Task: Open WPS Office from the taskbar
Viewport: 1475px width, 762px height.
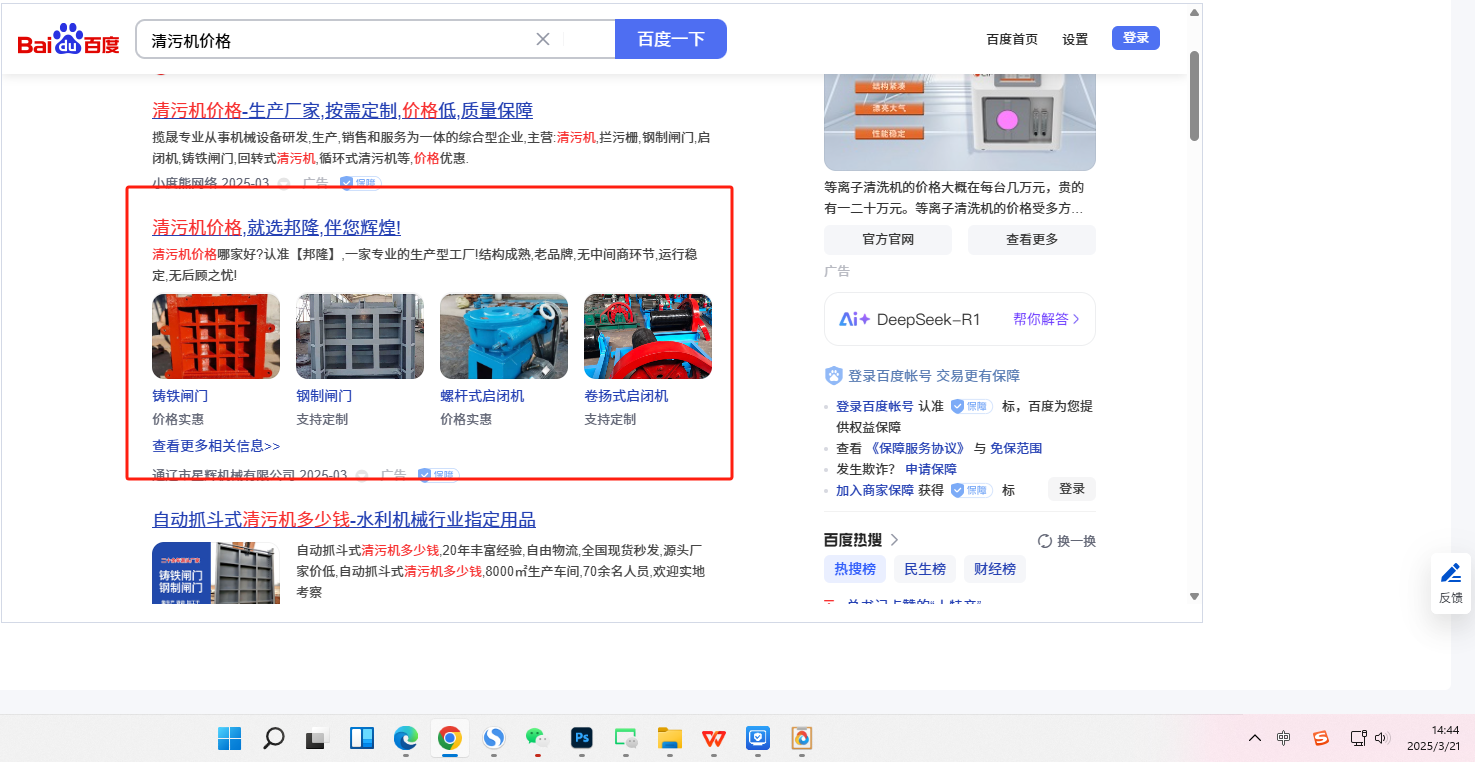Action: pyautogui.click(x=713, y=738)
